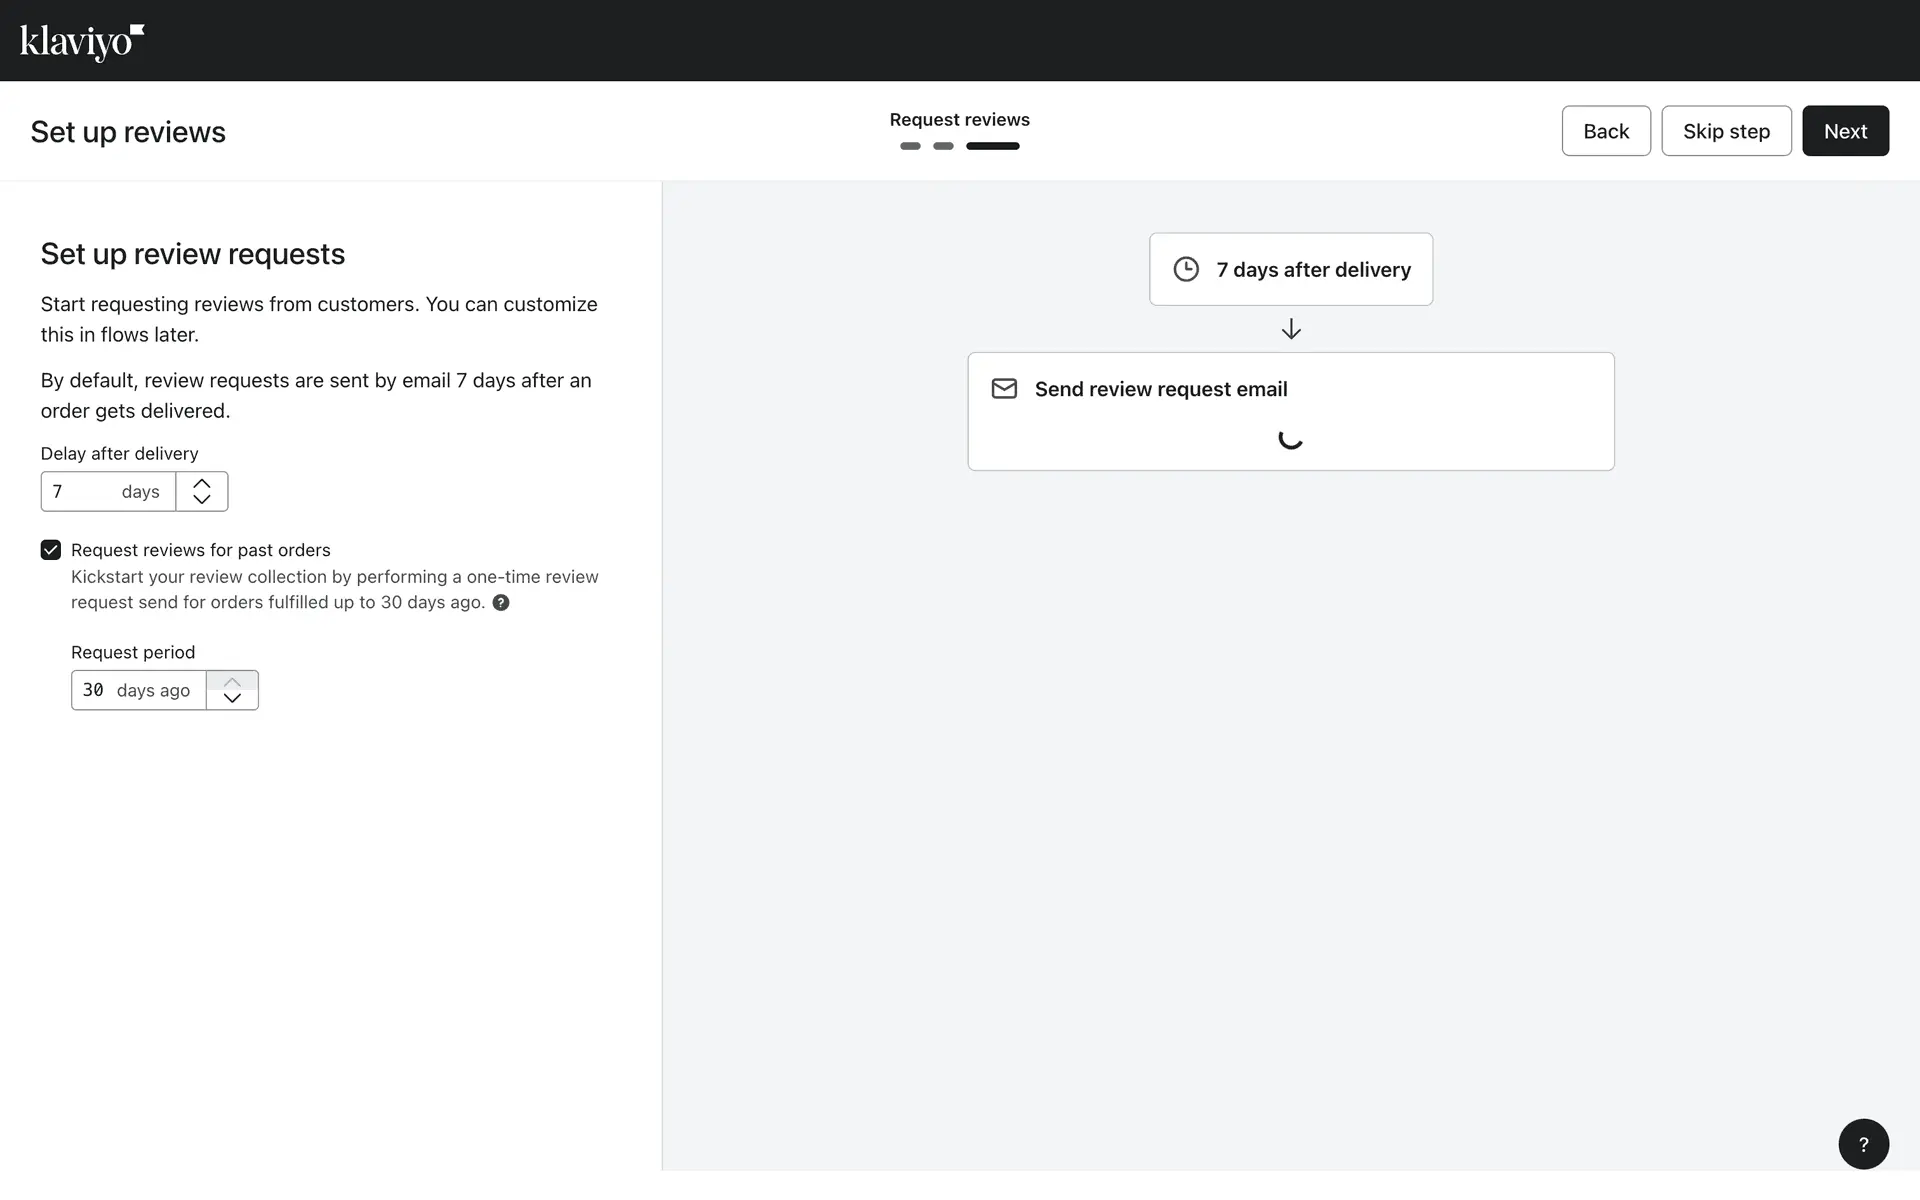
Task: Go back with the Back button
Action: (1605, 131)
